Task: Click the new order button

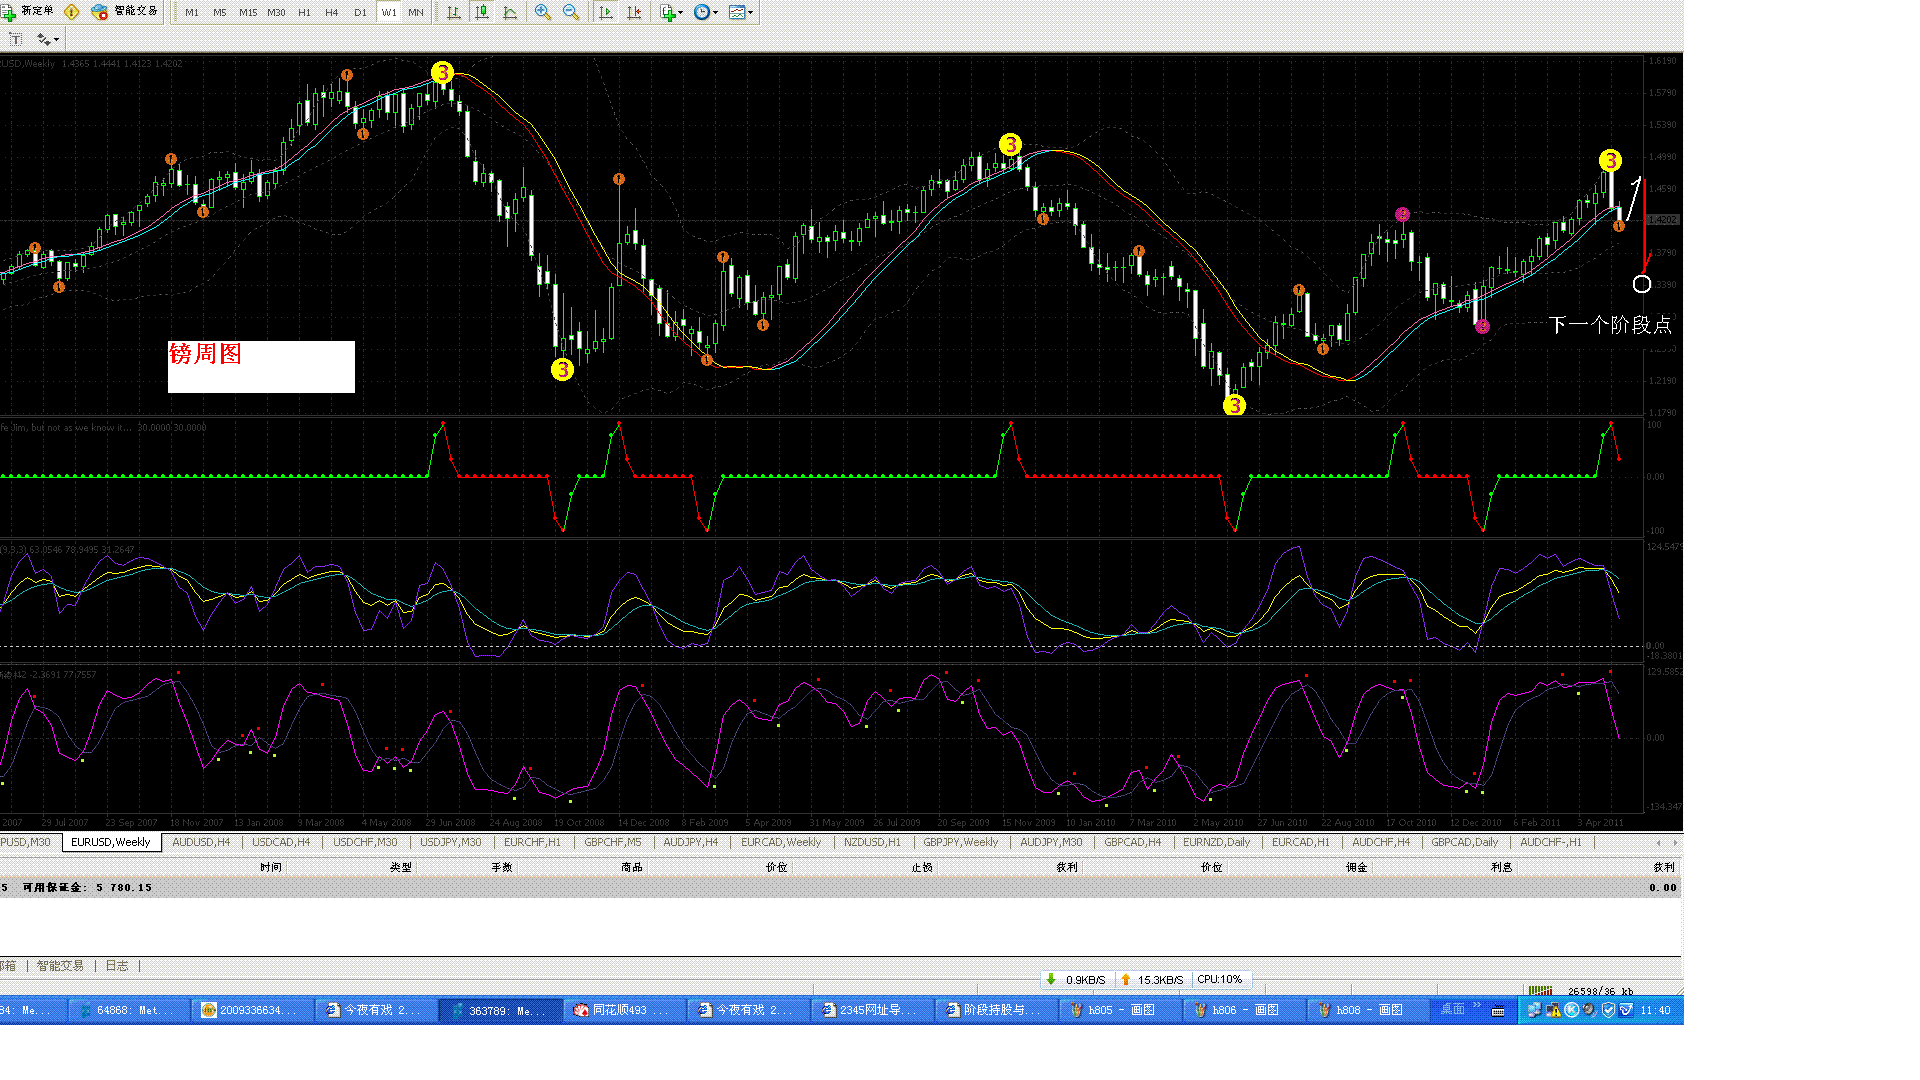Action: 28,11
